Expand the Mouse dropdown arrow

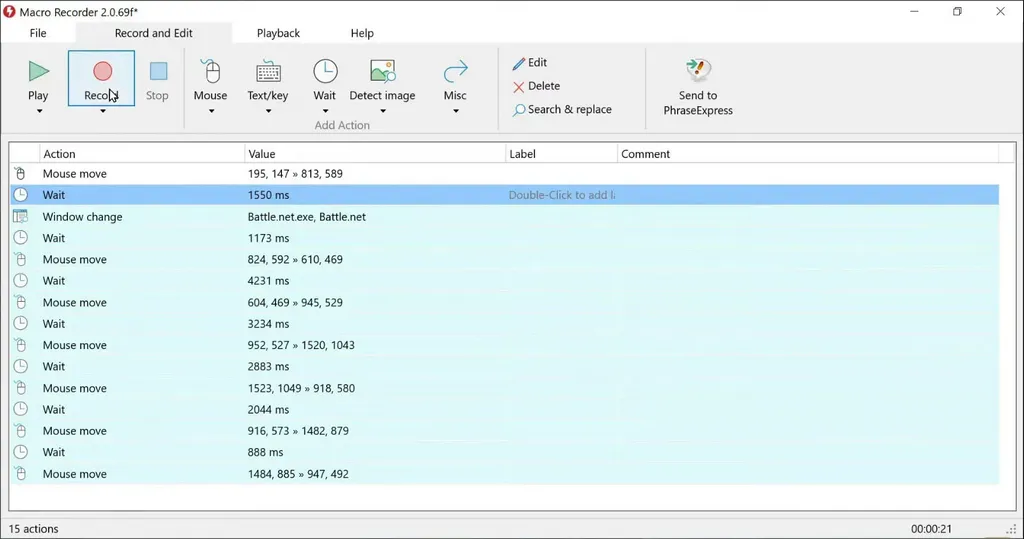[211, 111]
